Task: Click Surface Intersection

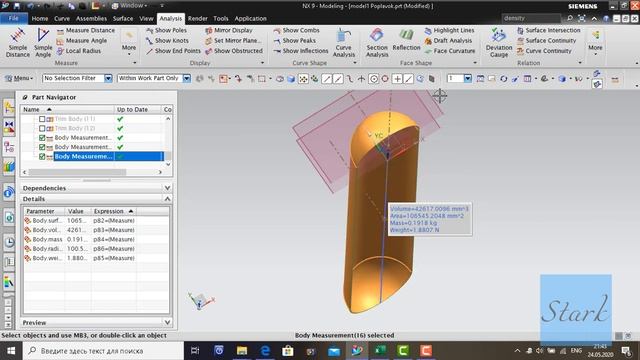Action: coord(549,31)
